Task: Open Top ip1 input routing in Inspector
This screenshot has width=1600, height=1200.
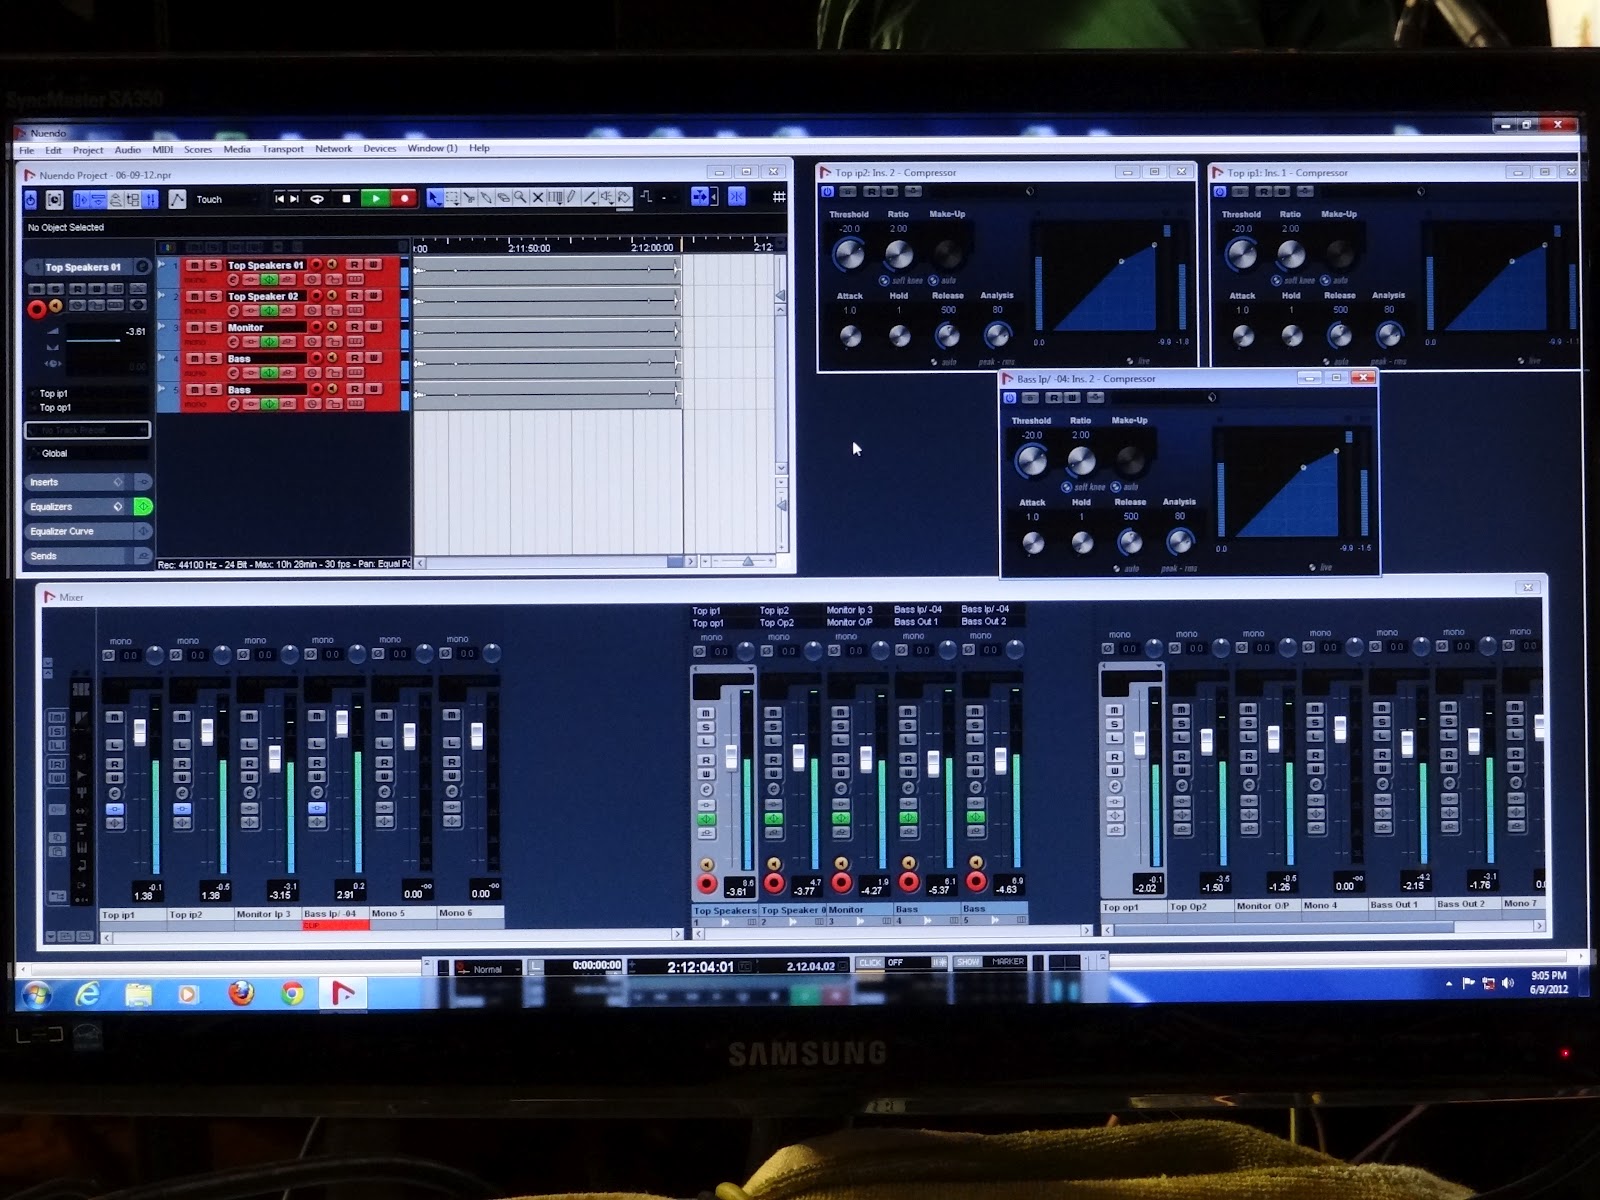Action: coord(88,393)
